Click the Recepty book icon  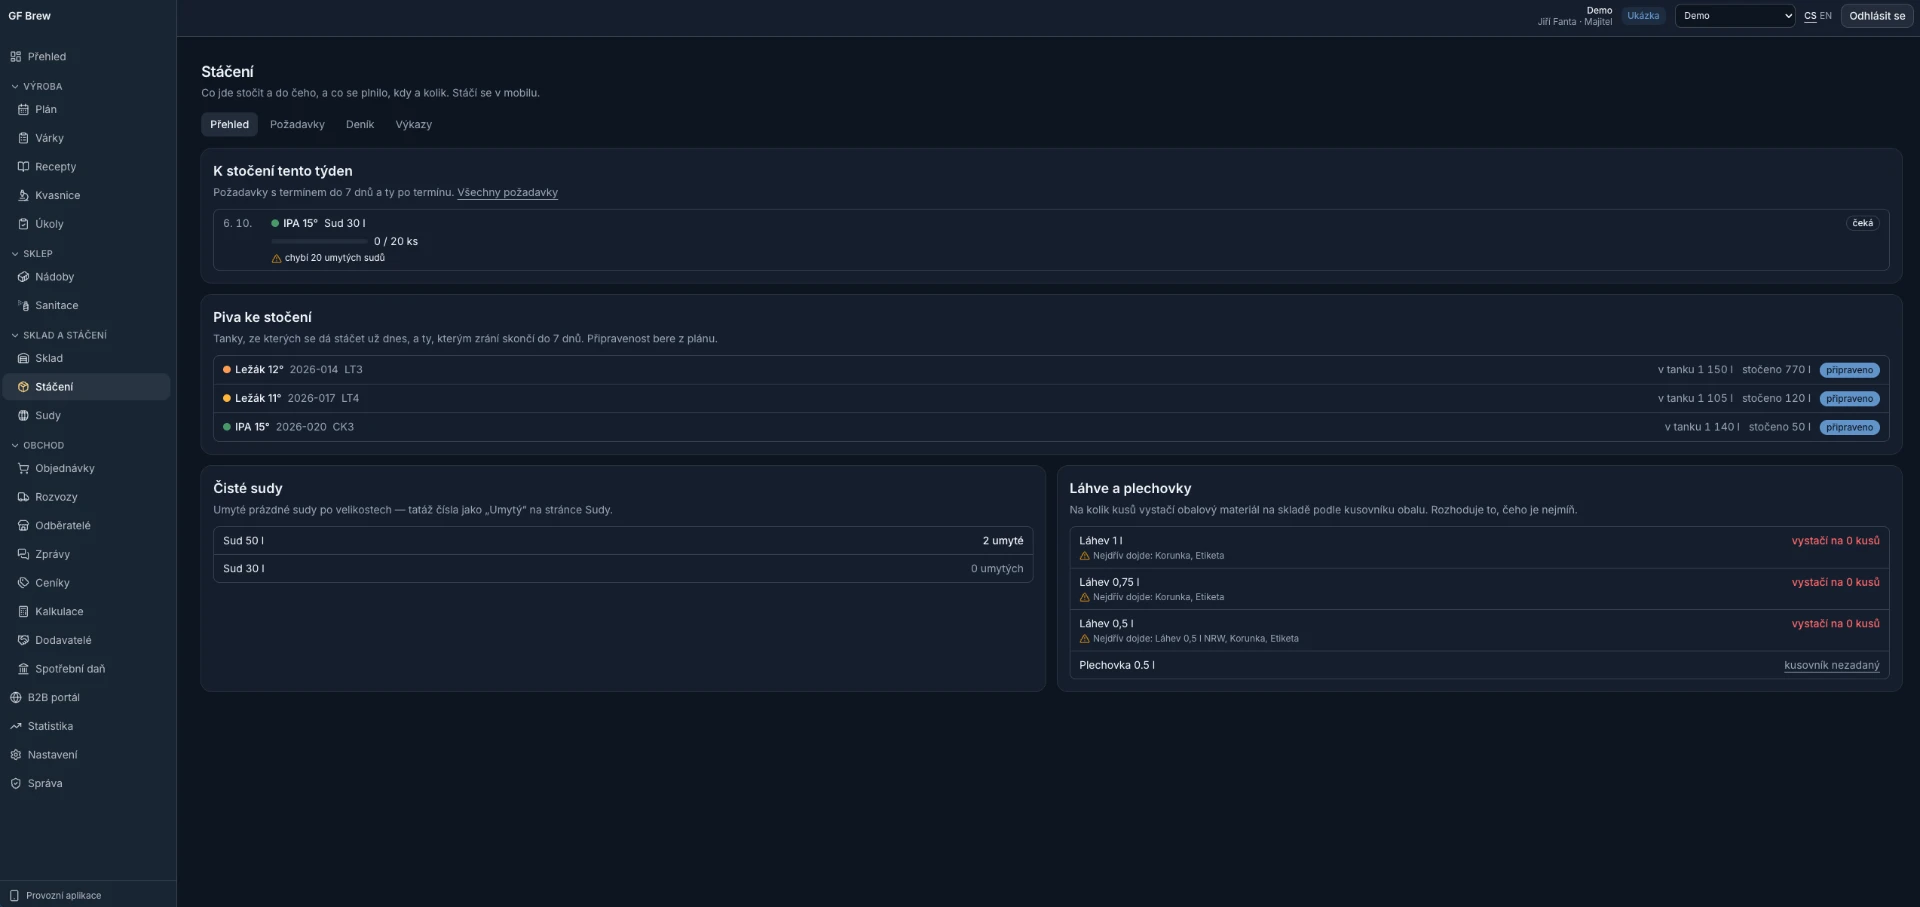click(x=23, y=167)
